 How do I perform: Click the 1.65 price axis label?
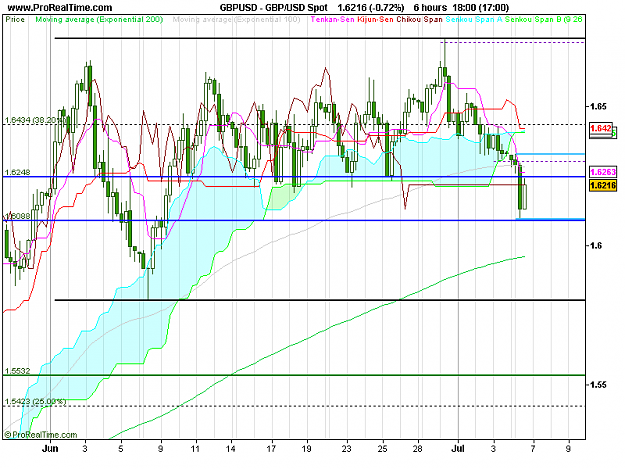pos(598,106)
